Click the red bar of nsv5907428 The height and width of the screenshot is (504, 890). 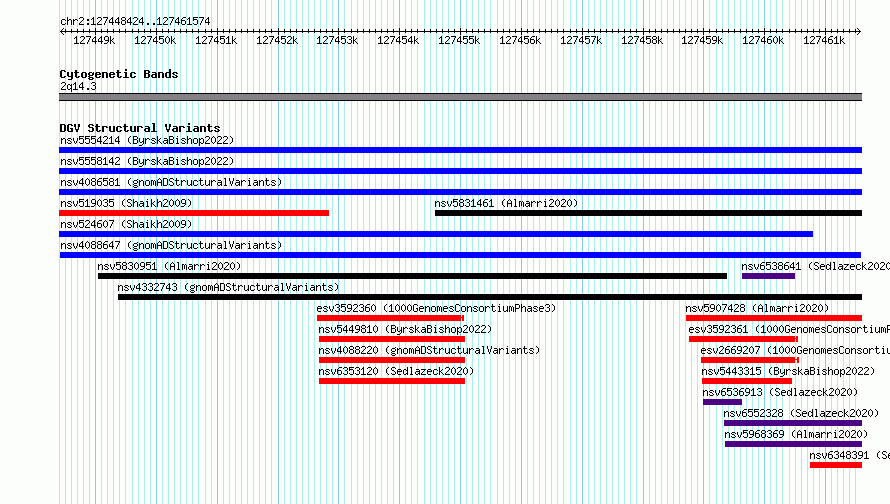point(774,318)
